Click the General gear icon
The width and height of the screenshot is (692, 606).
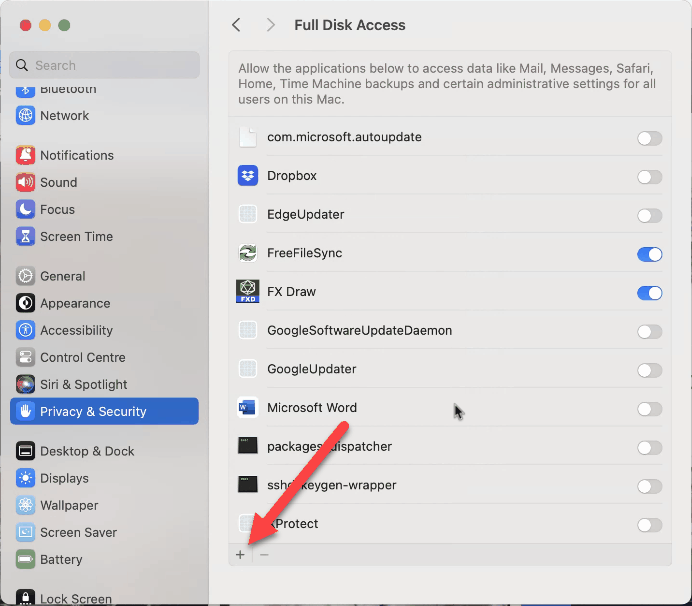point(25,276)
